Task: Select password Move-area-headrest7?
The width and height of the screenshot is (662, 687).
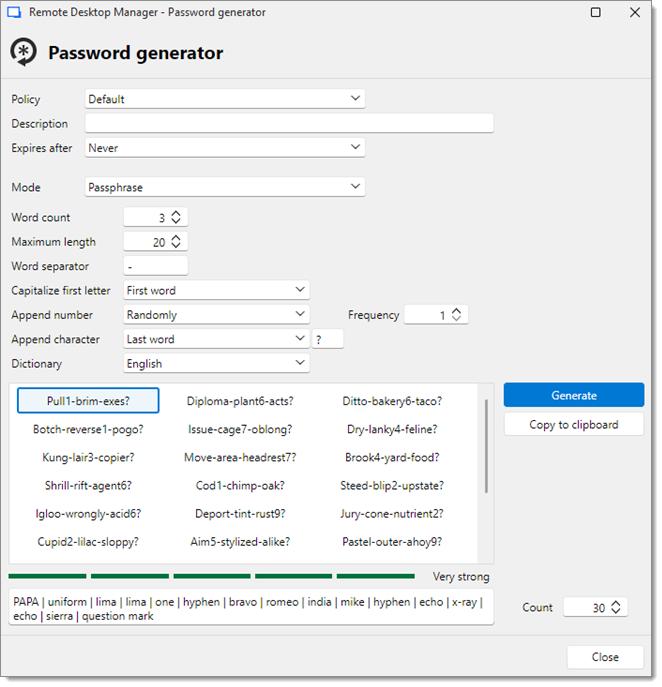Action: click(x=240, y=457)
